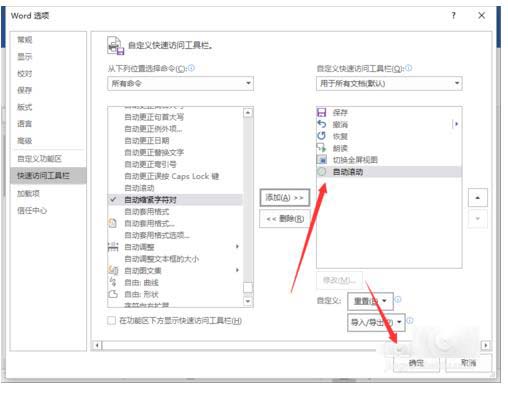Screen dimensions: 508x395
Task: Open the 重置 reset dropdown button
Action: coord(370,301)
